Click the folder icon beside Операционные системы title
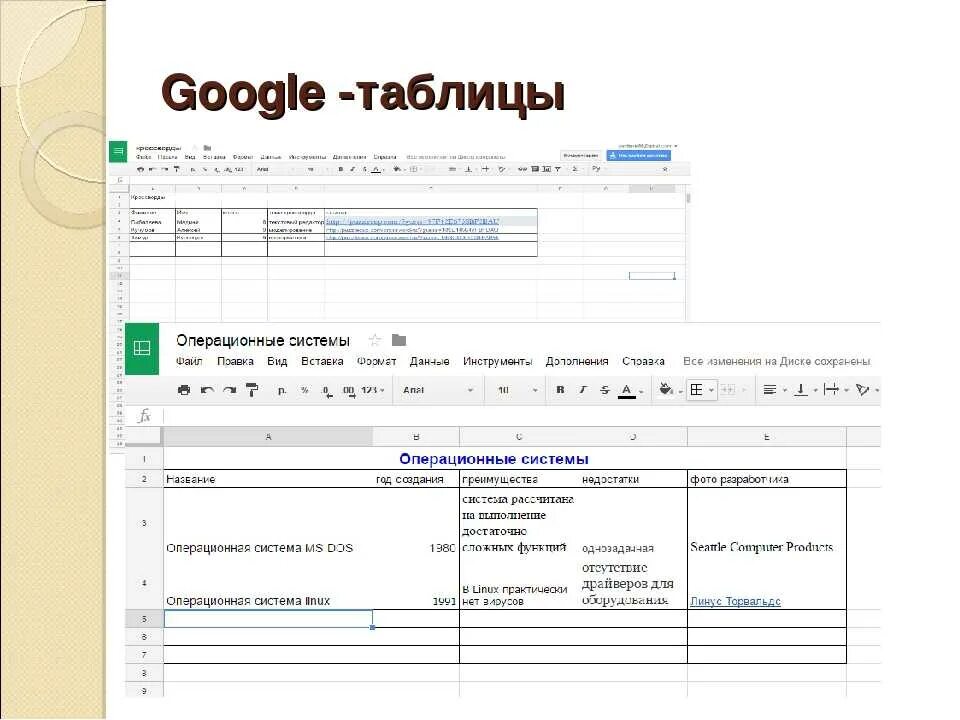 point(399,340)
